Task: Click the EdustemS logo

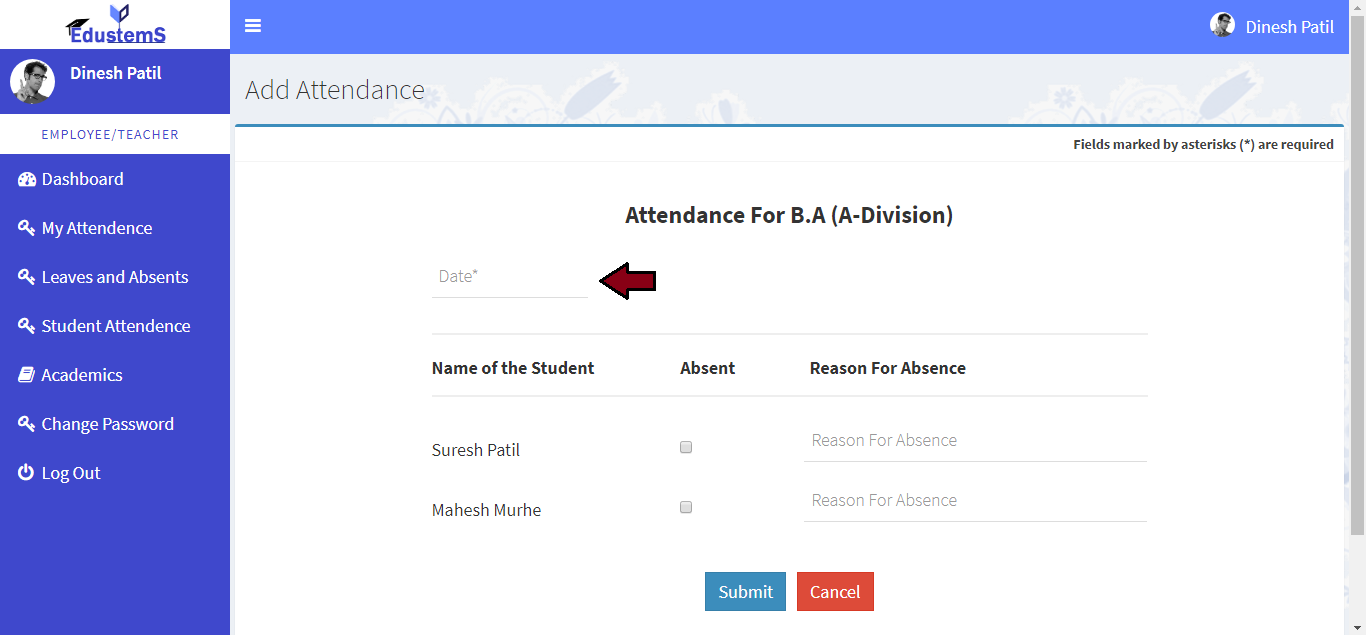Action: [116, 25]
